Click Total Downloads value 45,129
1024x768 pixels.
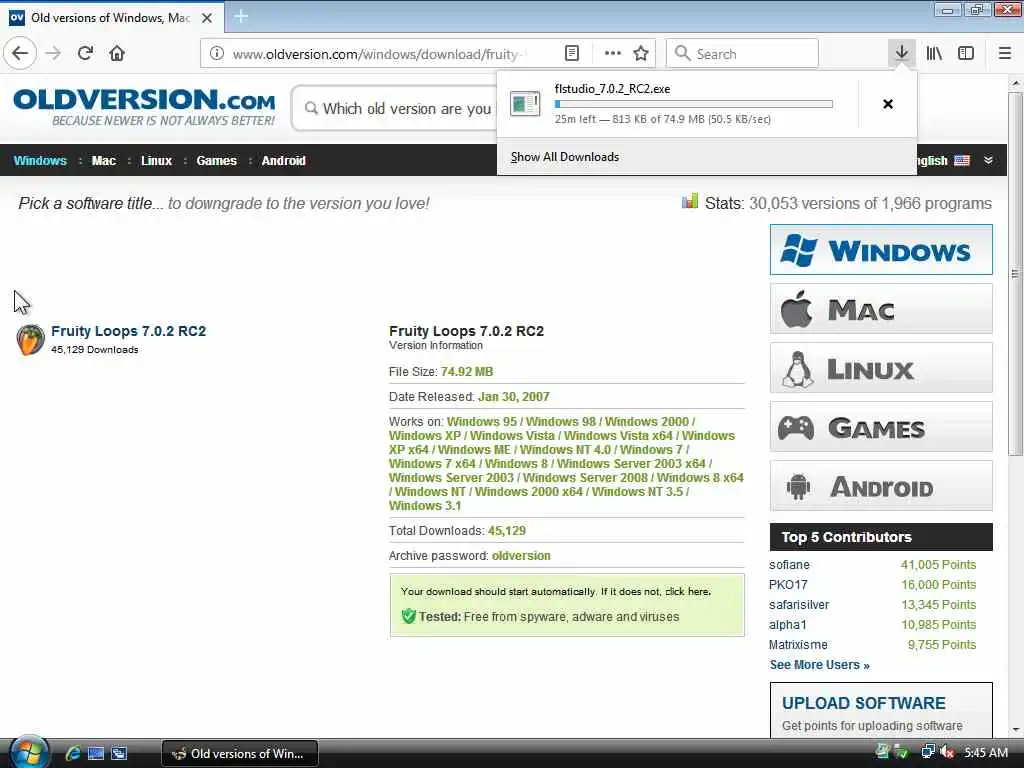[x=507, y=531]
